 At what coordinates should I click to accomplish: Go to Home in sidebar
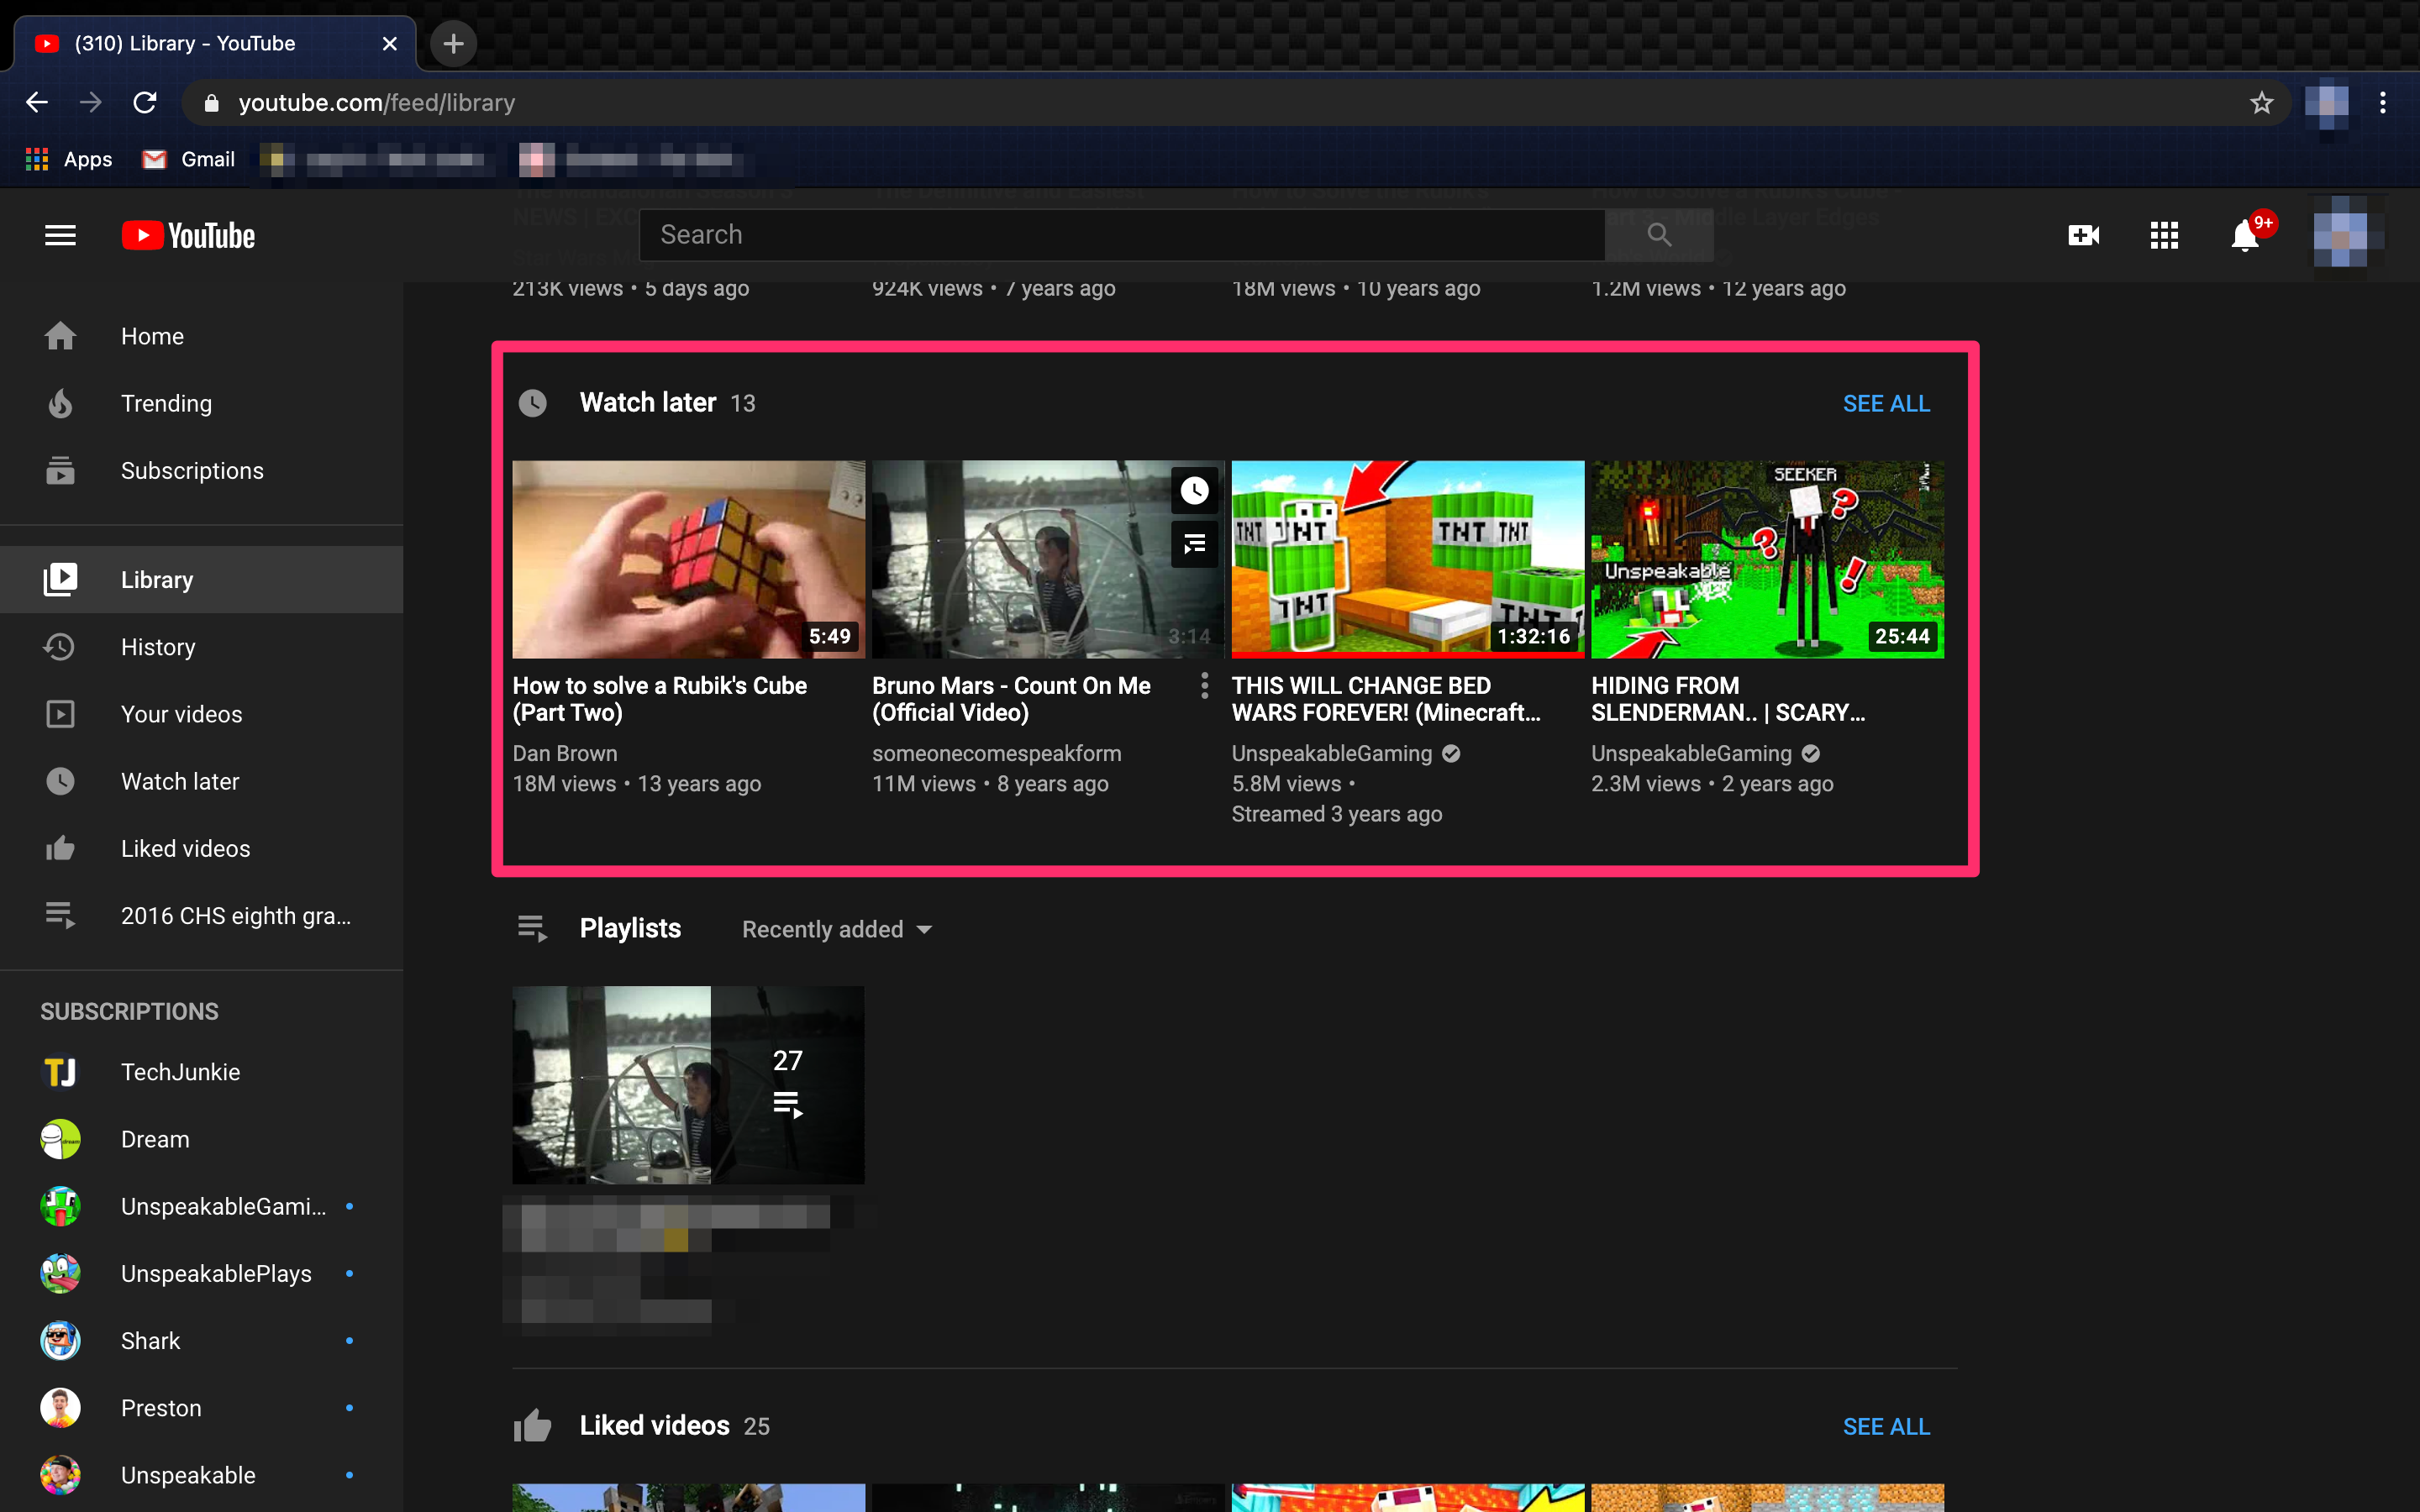[x=201, y=336]
